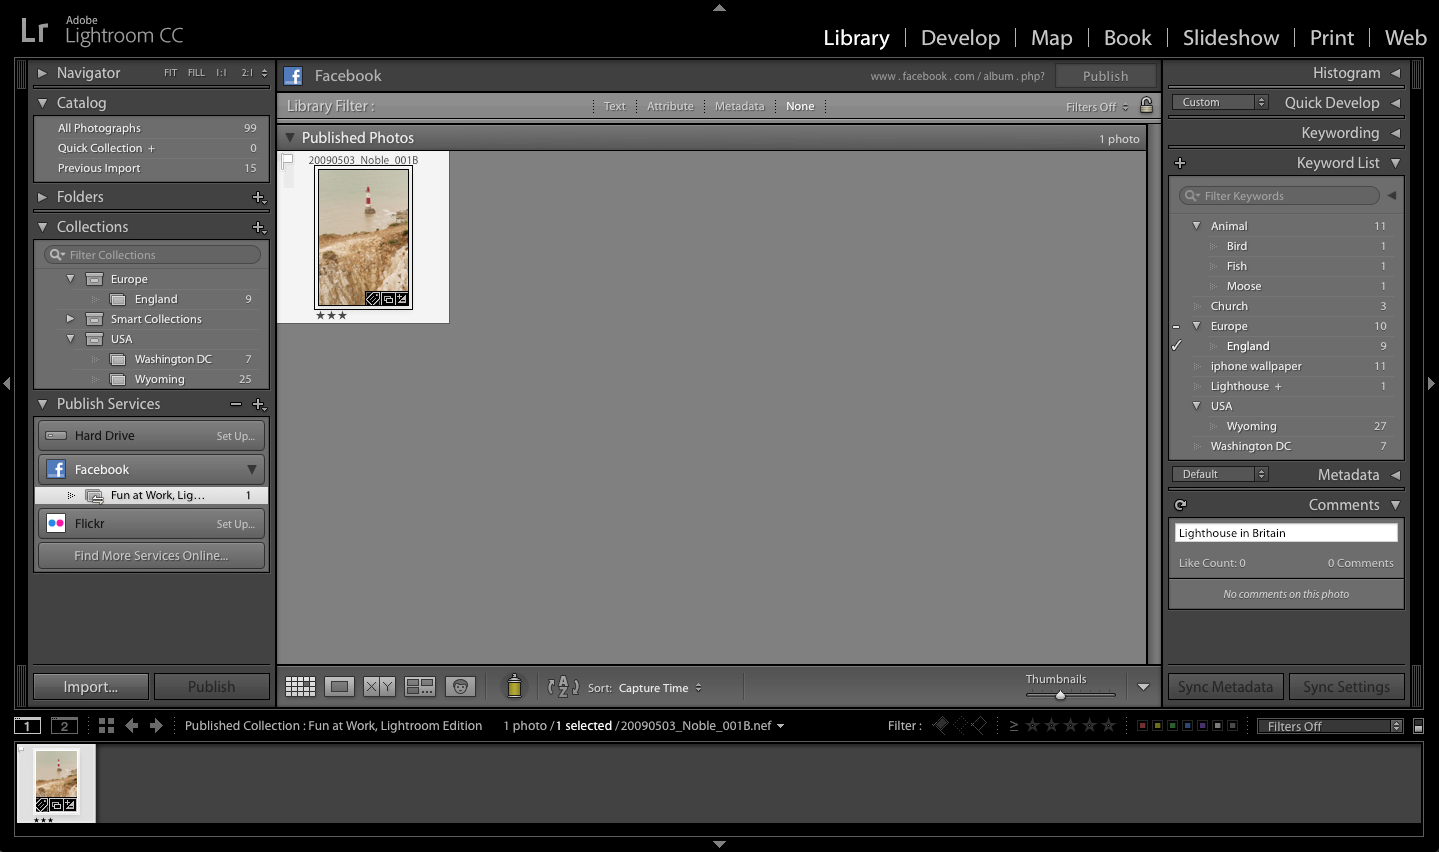
Task: Open the Default metadata preset dropdown
Action: pos(1219,474)
